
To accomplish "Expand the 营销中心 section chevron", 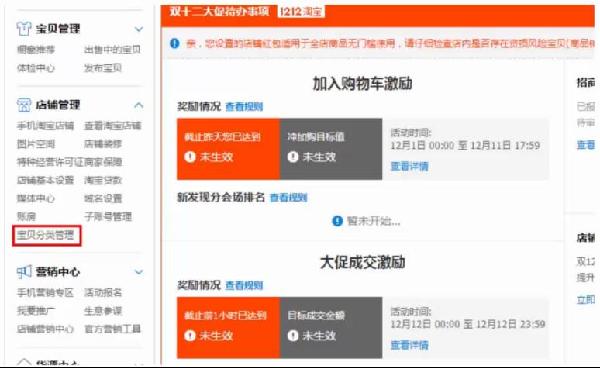I will (139, 272).
